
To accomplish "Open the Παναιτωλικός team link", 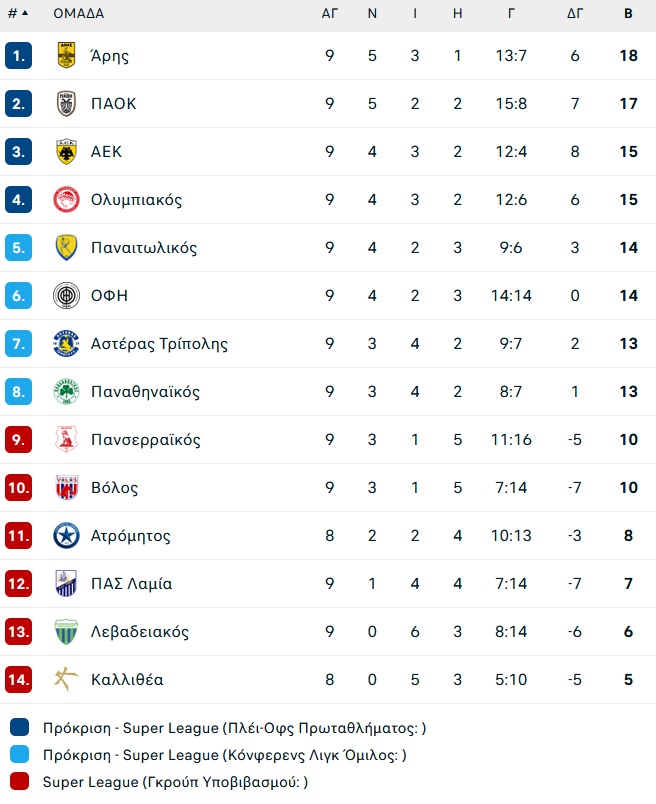I will (x=144, y=248).
